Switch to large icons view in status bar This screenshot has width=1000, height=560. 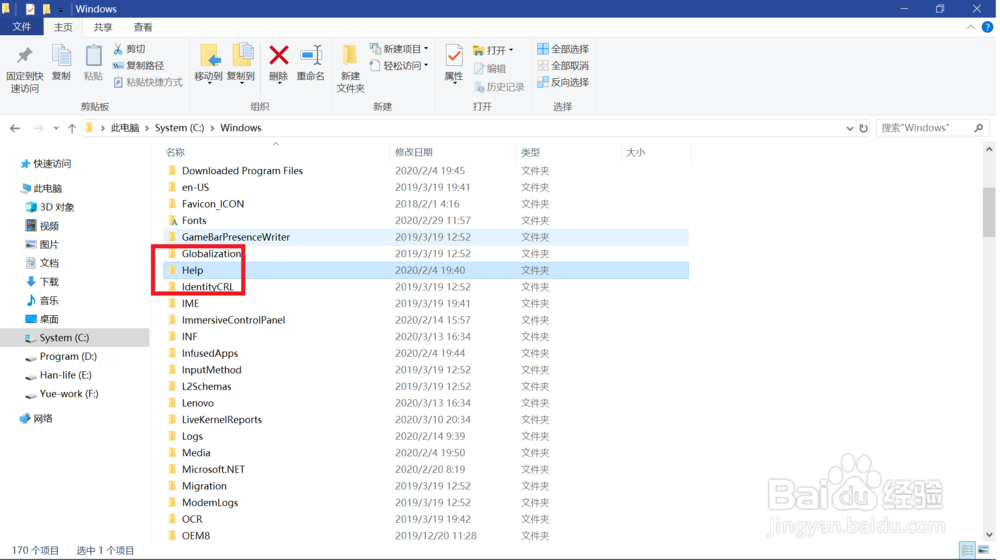coord(983,550)
